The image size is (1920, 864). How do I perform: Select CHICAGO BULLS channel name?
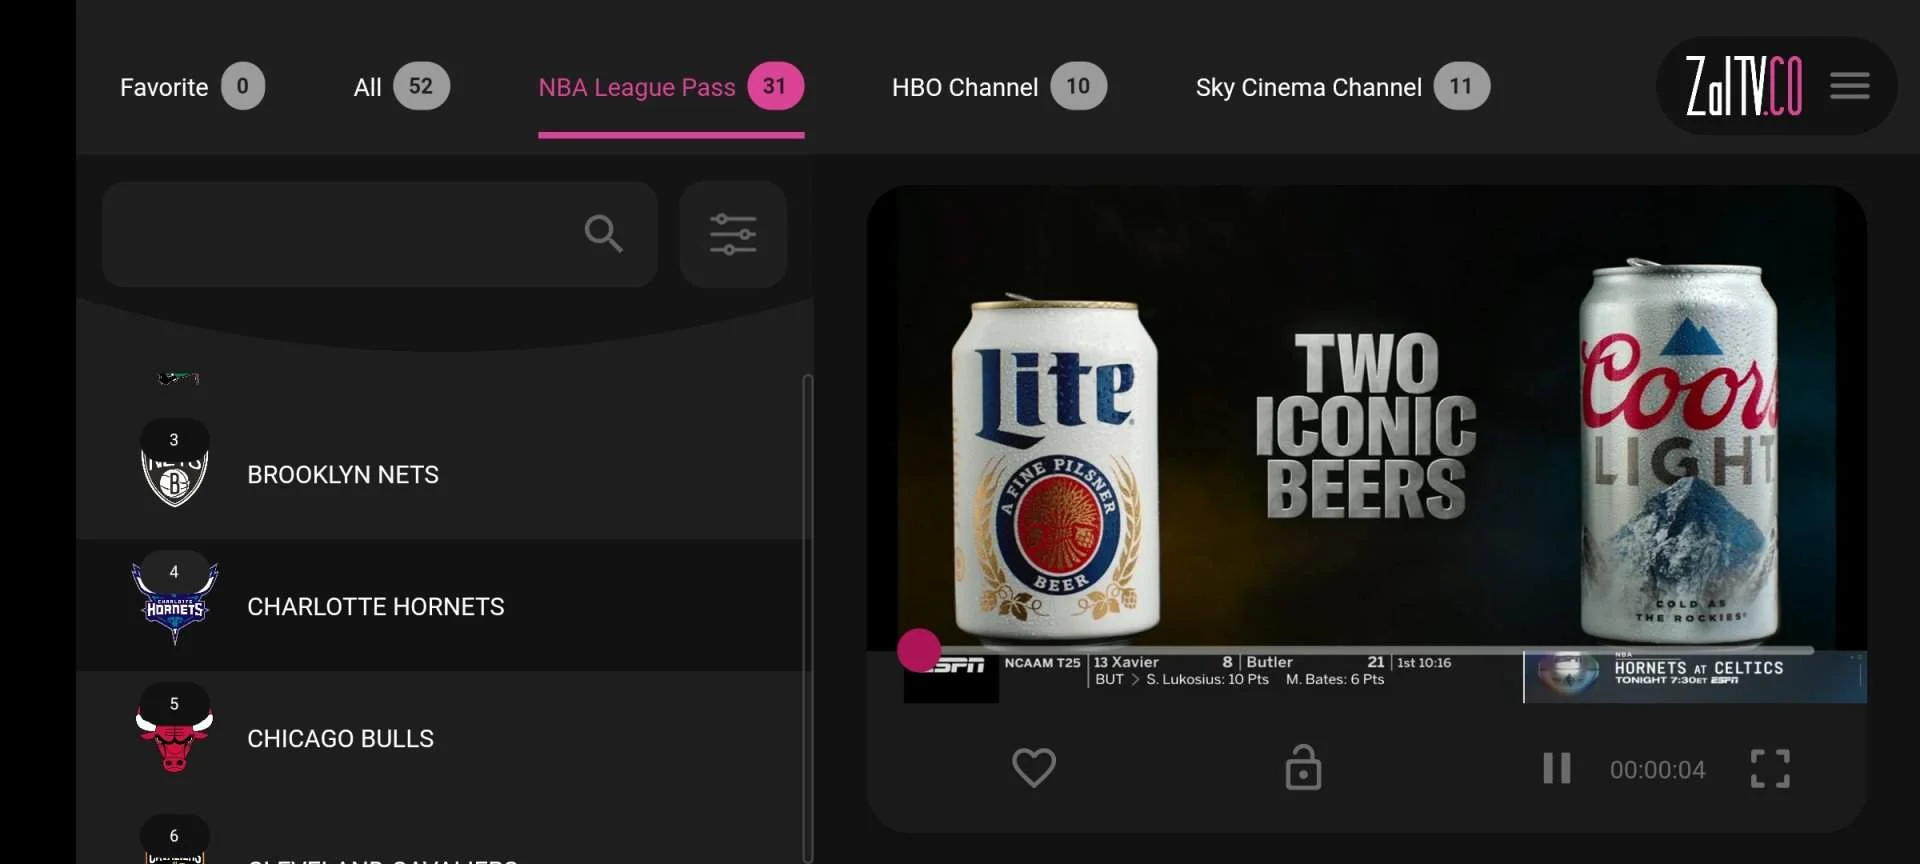341,739
